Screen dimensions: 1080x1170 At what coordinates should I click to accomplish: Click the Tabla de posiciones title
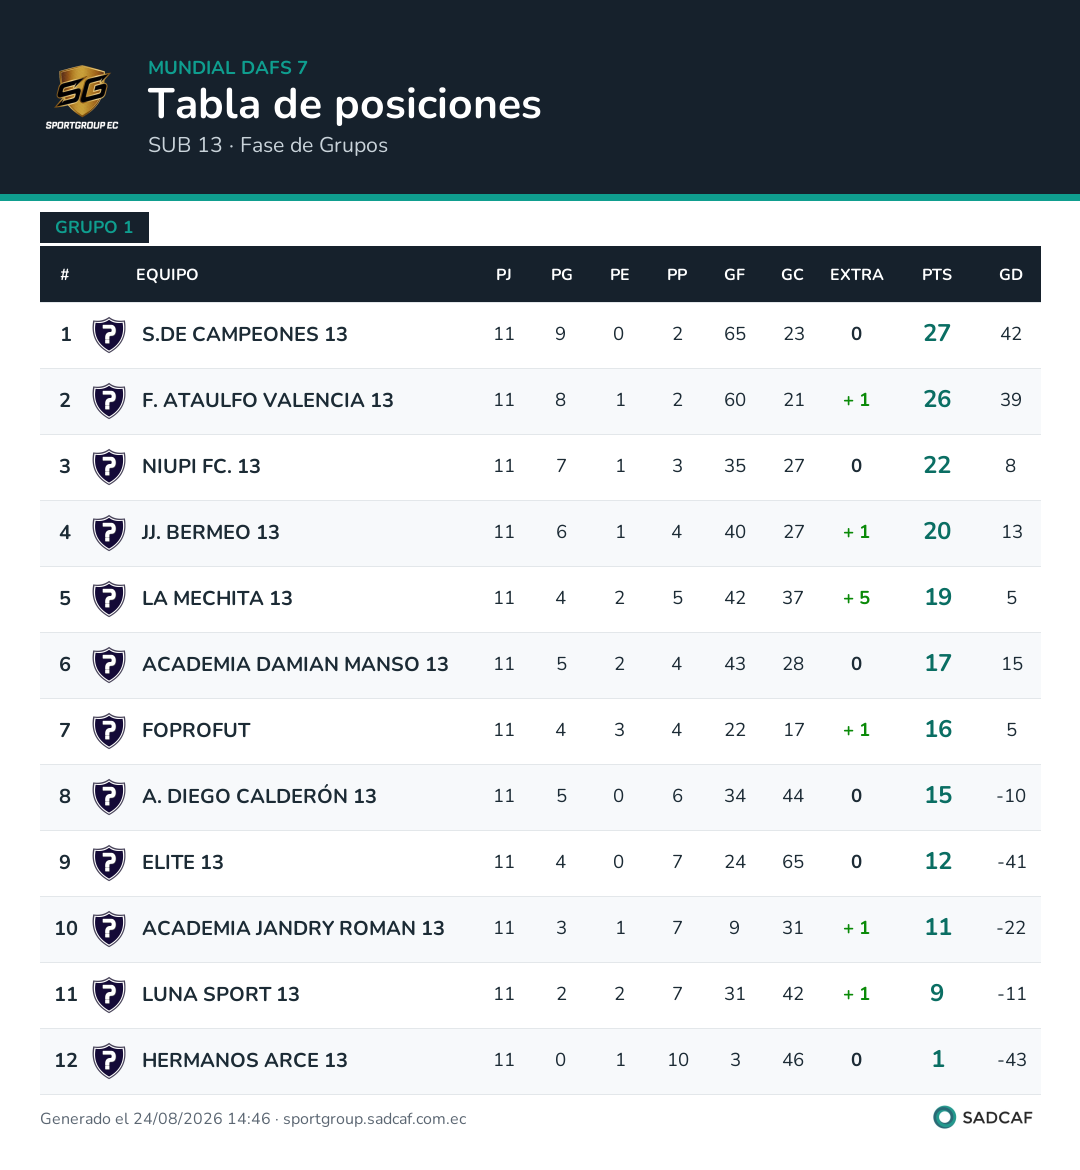click(x=344, y=104)
